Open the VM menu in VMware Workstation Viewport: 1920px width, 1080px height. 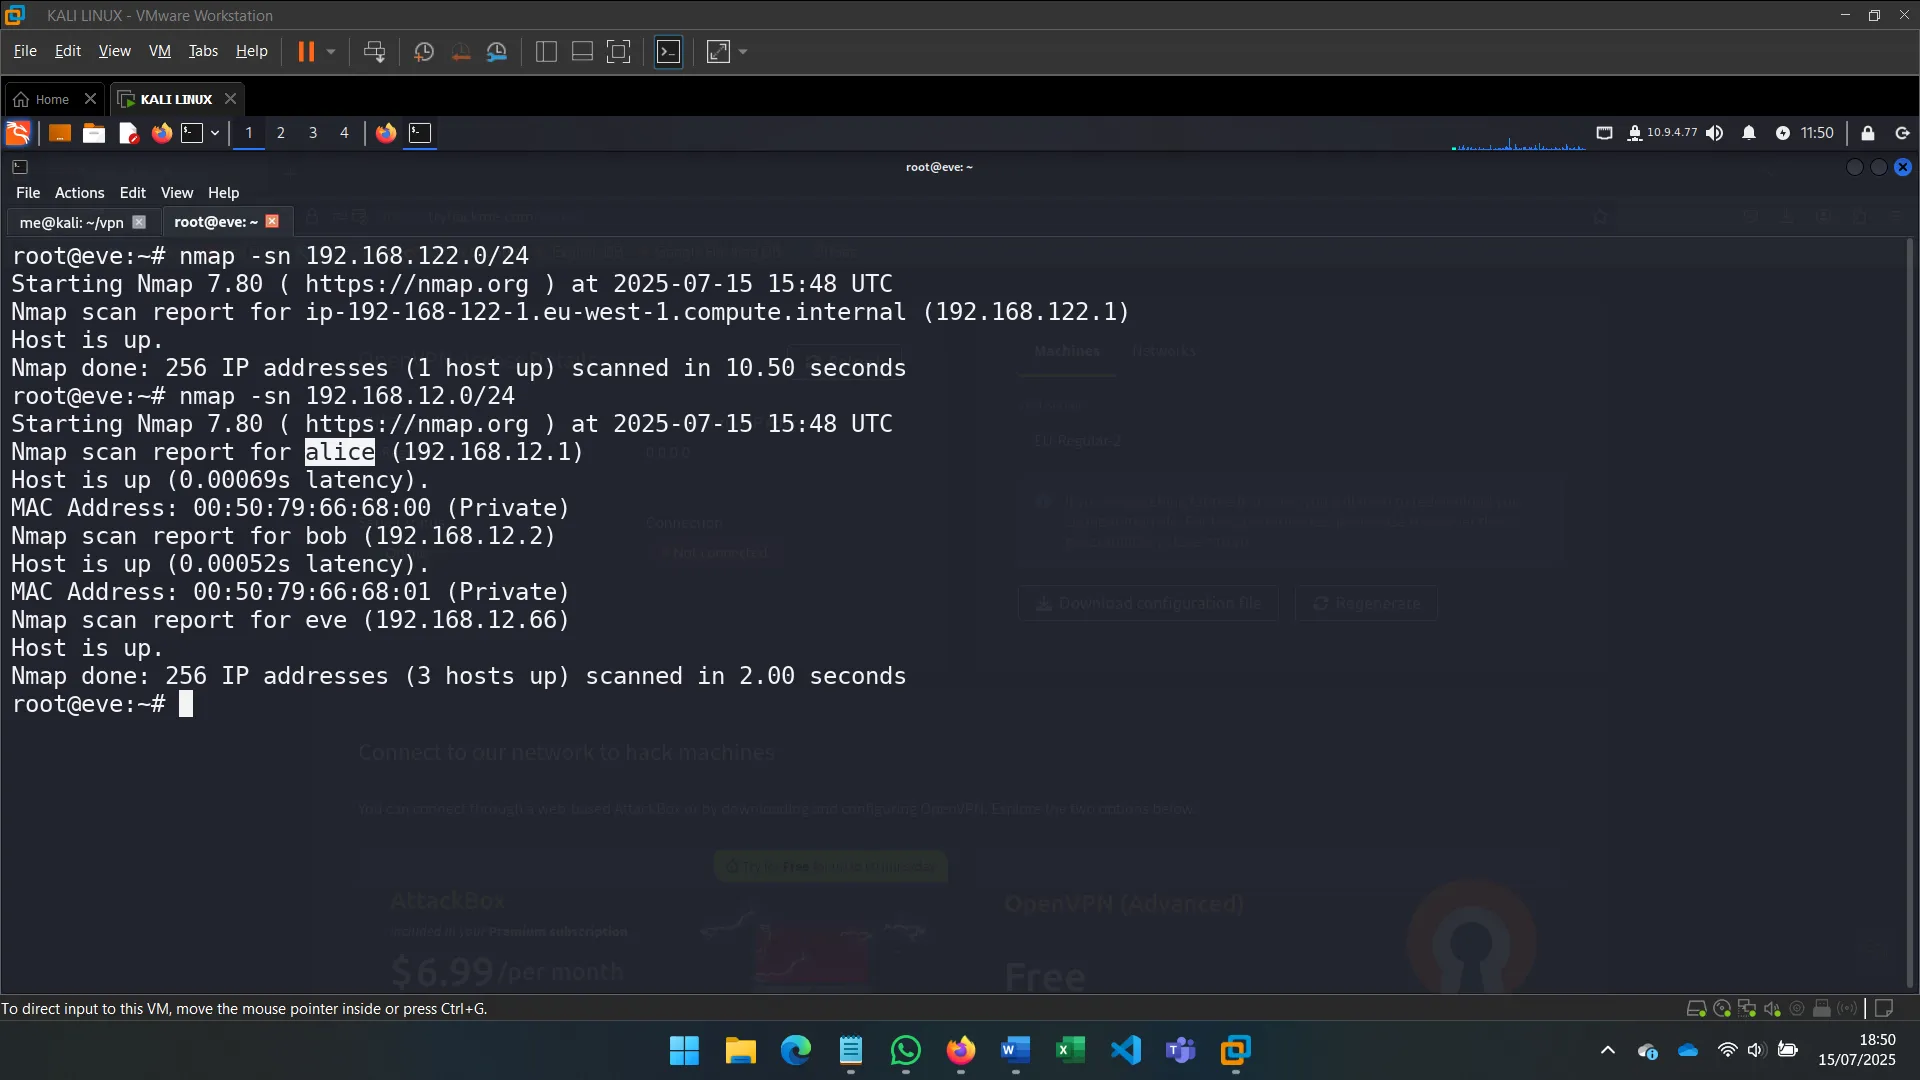(159, 50)
